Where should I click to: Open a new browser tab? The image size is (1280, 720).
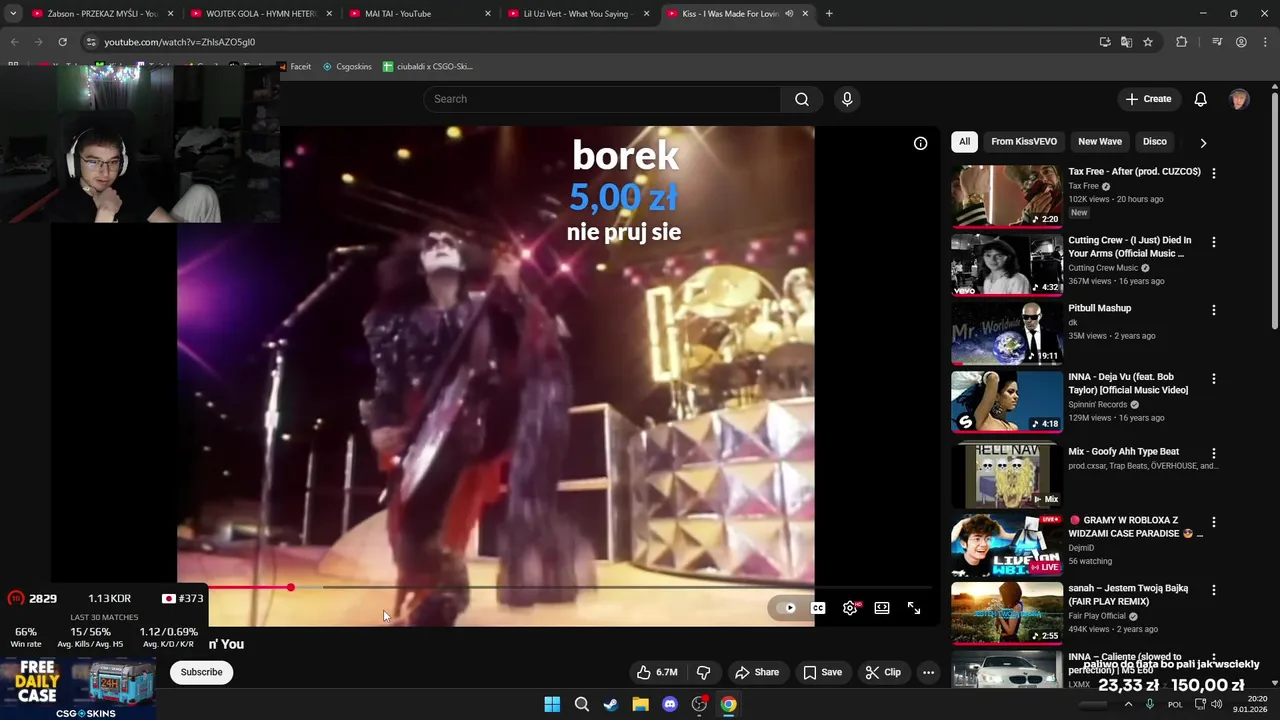coord(829,14)
